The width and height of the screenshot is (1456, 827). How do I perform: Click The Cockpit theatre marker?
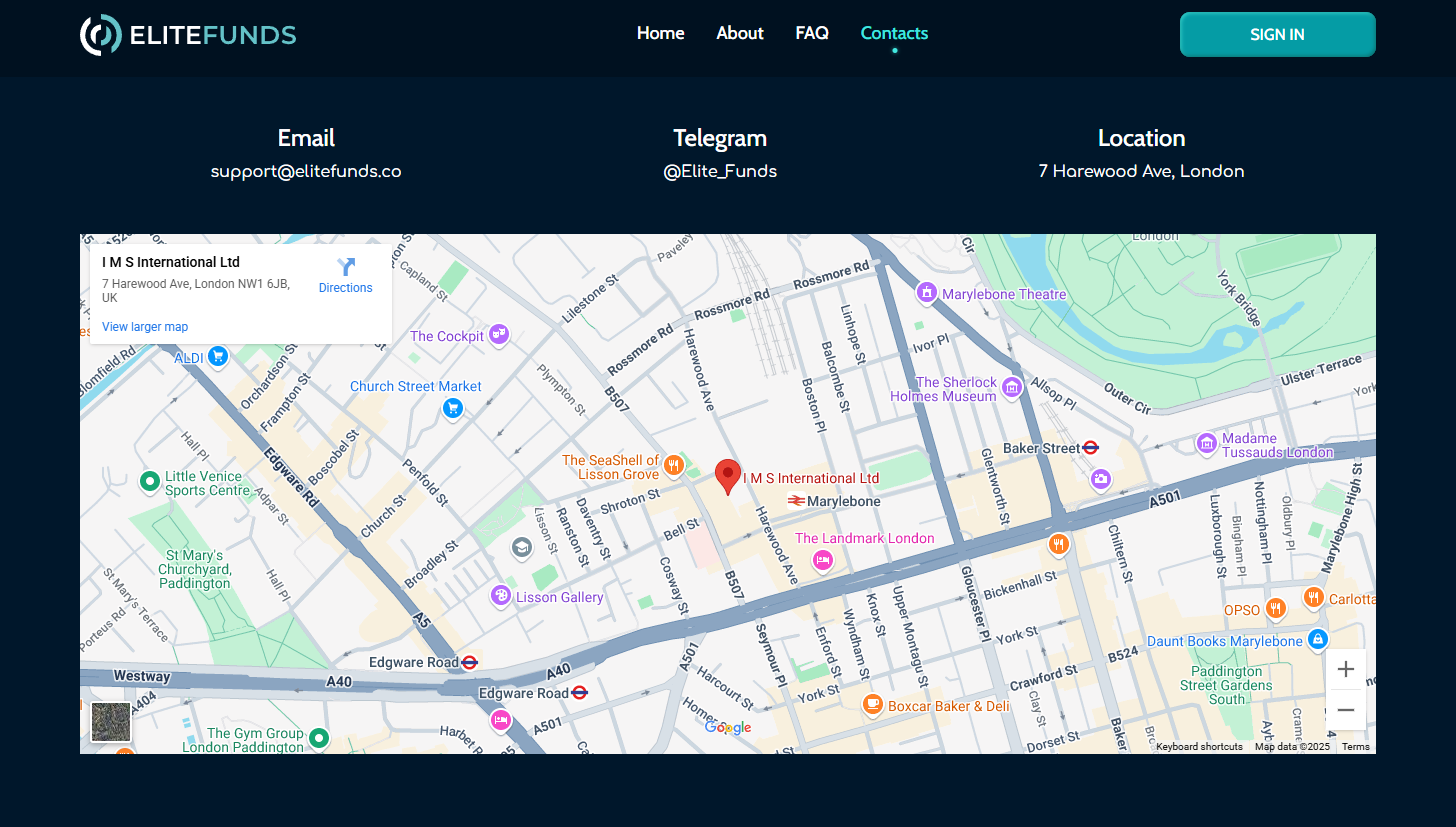click(x=499, y=335)
